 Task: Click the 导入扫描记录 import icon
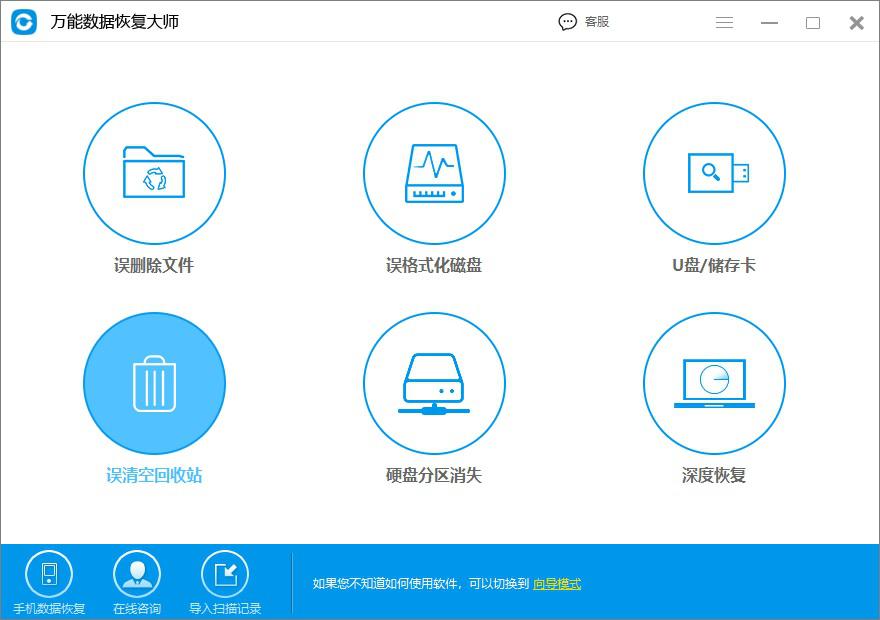pyautogui.click(x=225, y=574)
